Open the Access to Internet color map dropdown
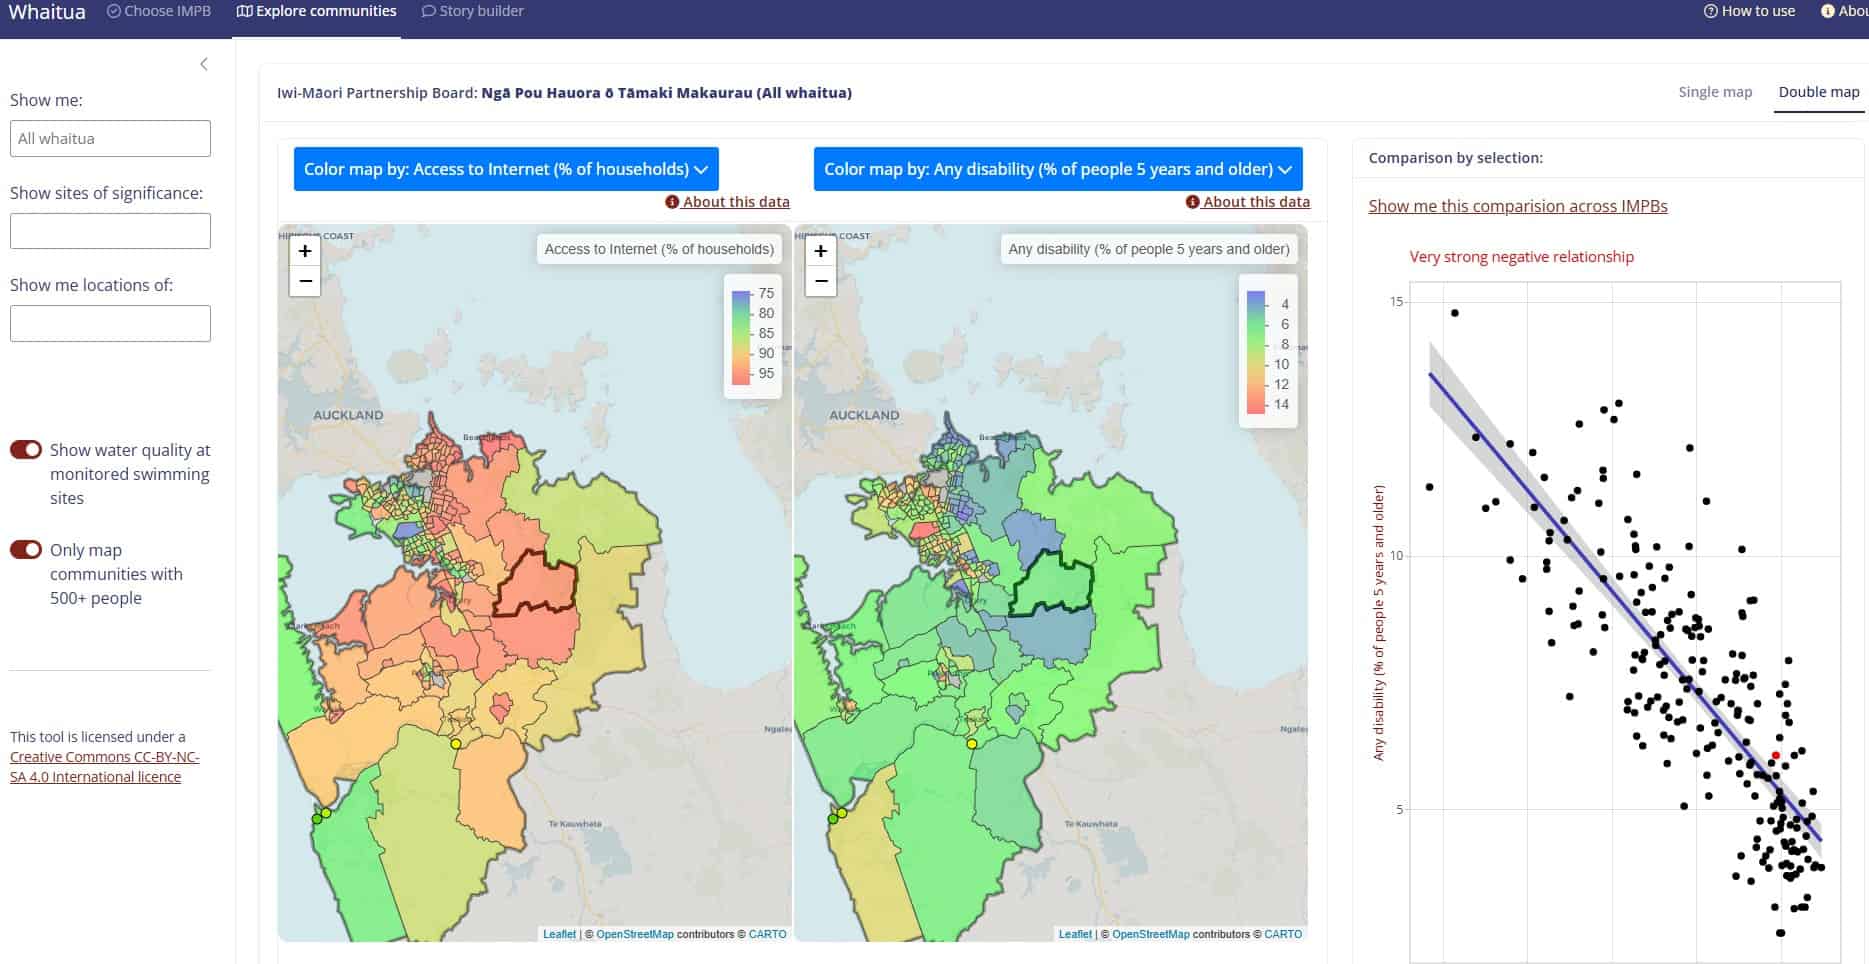 [505, 169]
